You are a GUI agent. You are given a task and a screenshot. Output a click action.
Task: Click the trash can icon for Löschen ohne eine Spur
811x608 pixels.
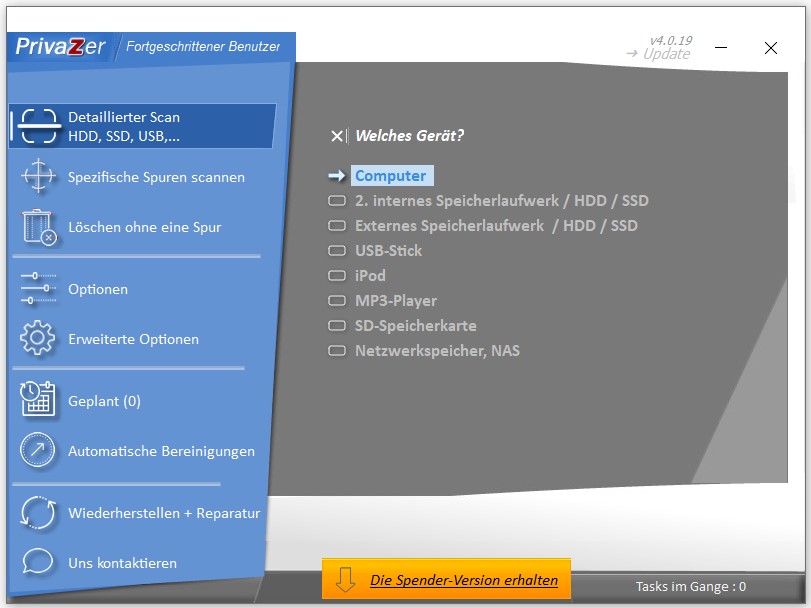(x=39, y=226)
